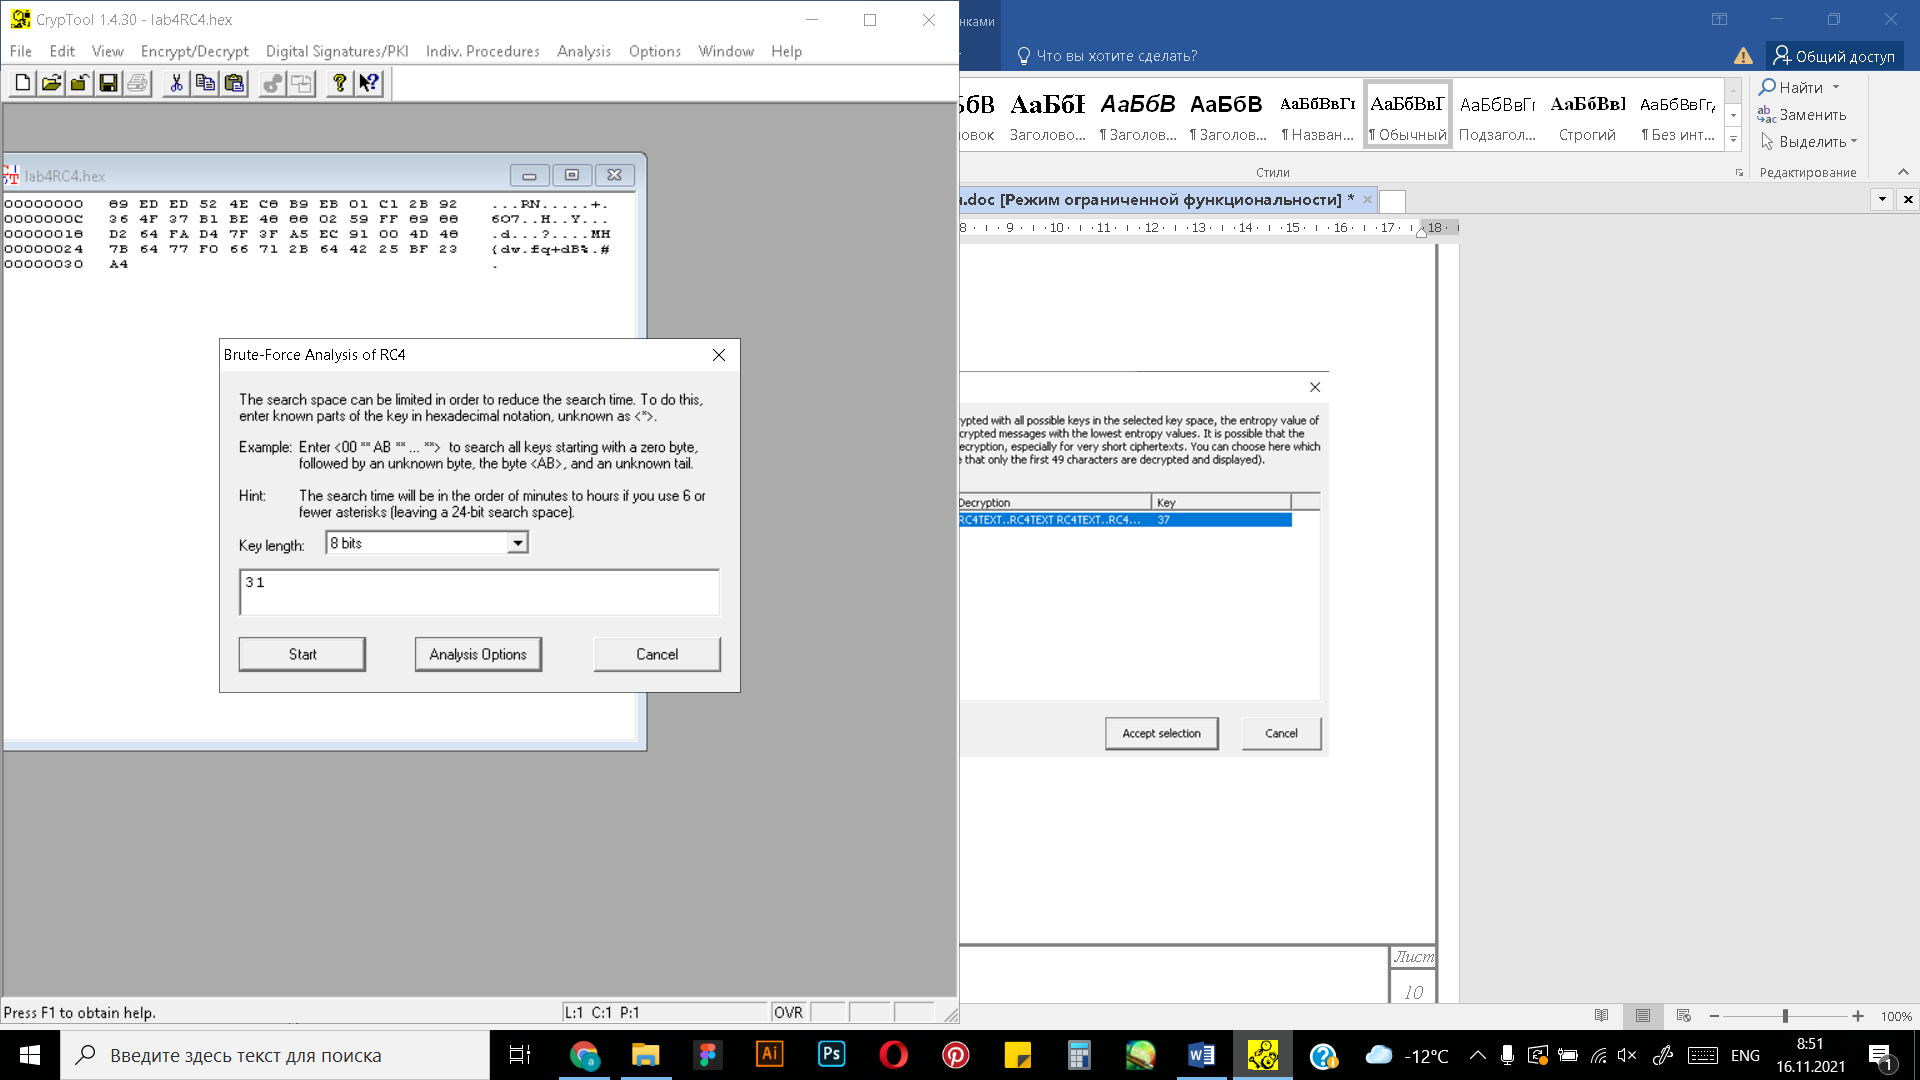
Task: Collapse the Word ribbon with the chevron
Action: (x=1903, y=172)
